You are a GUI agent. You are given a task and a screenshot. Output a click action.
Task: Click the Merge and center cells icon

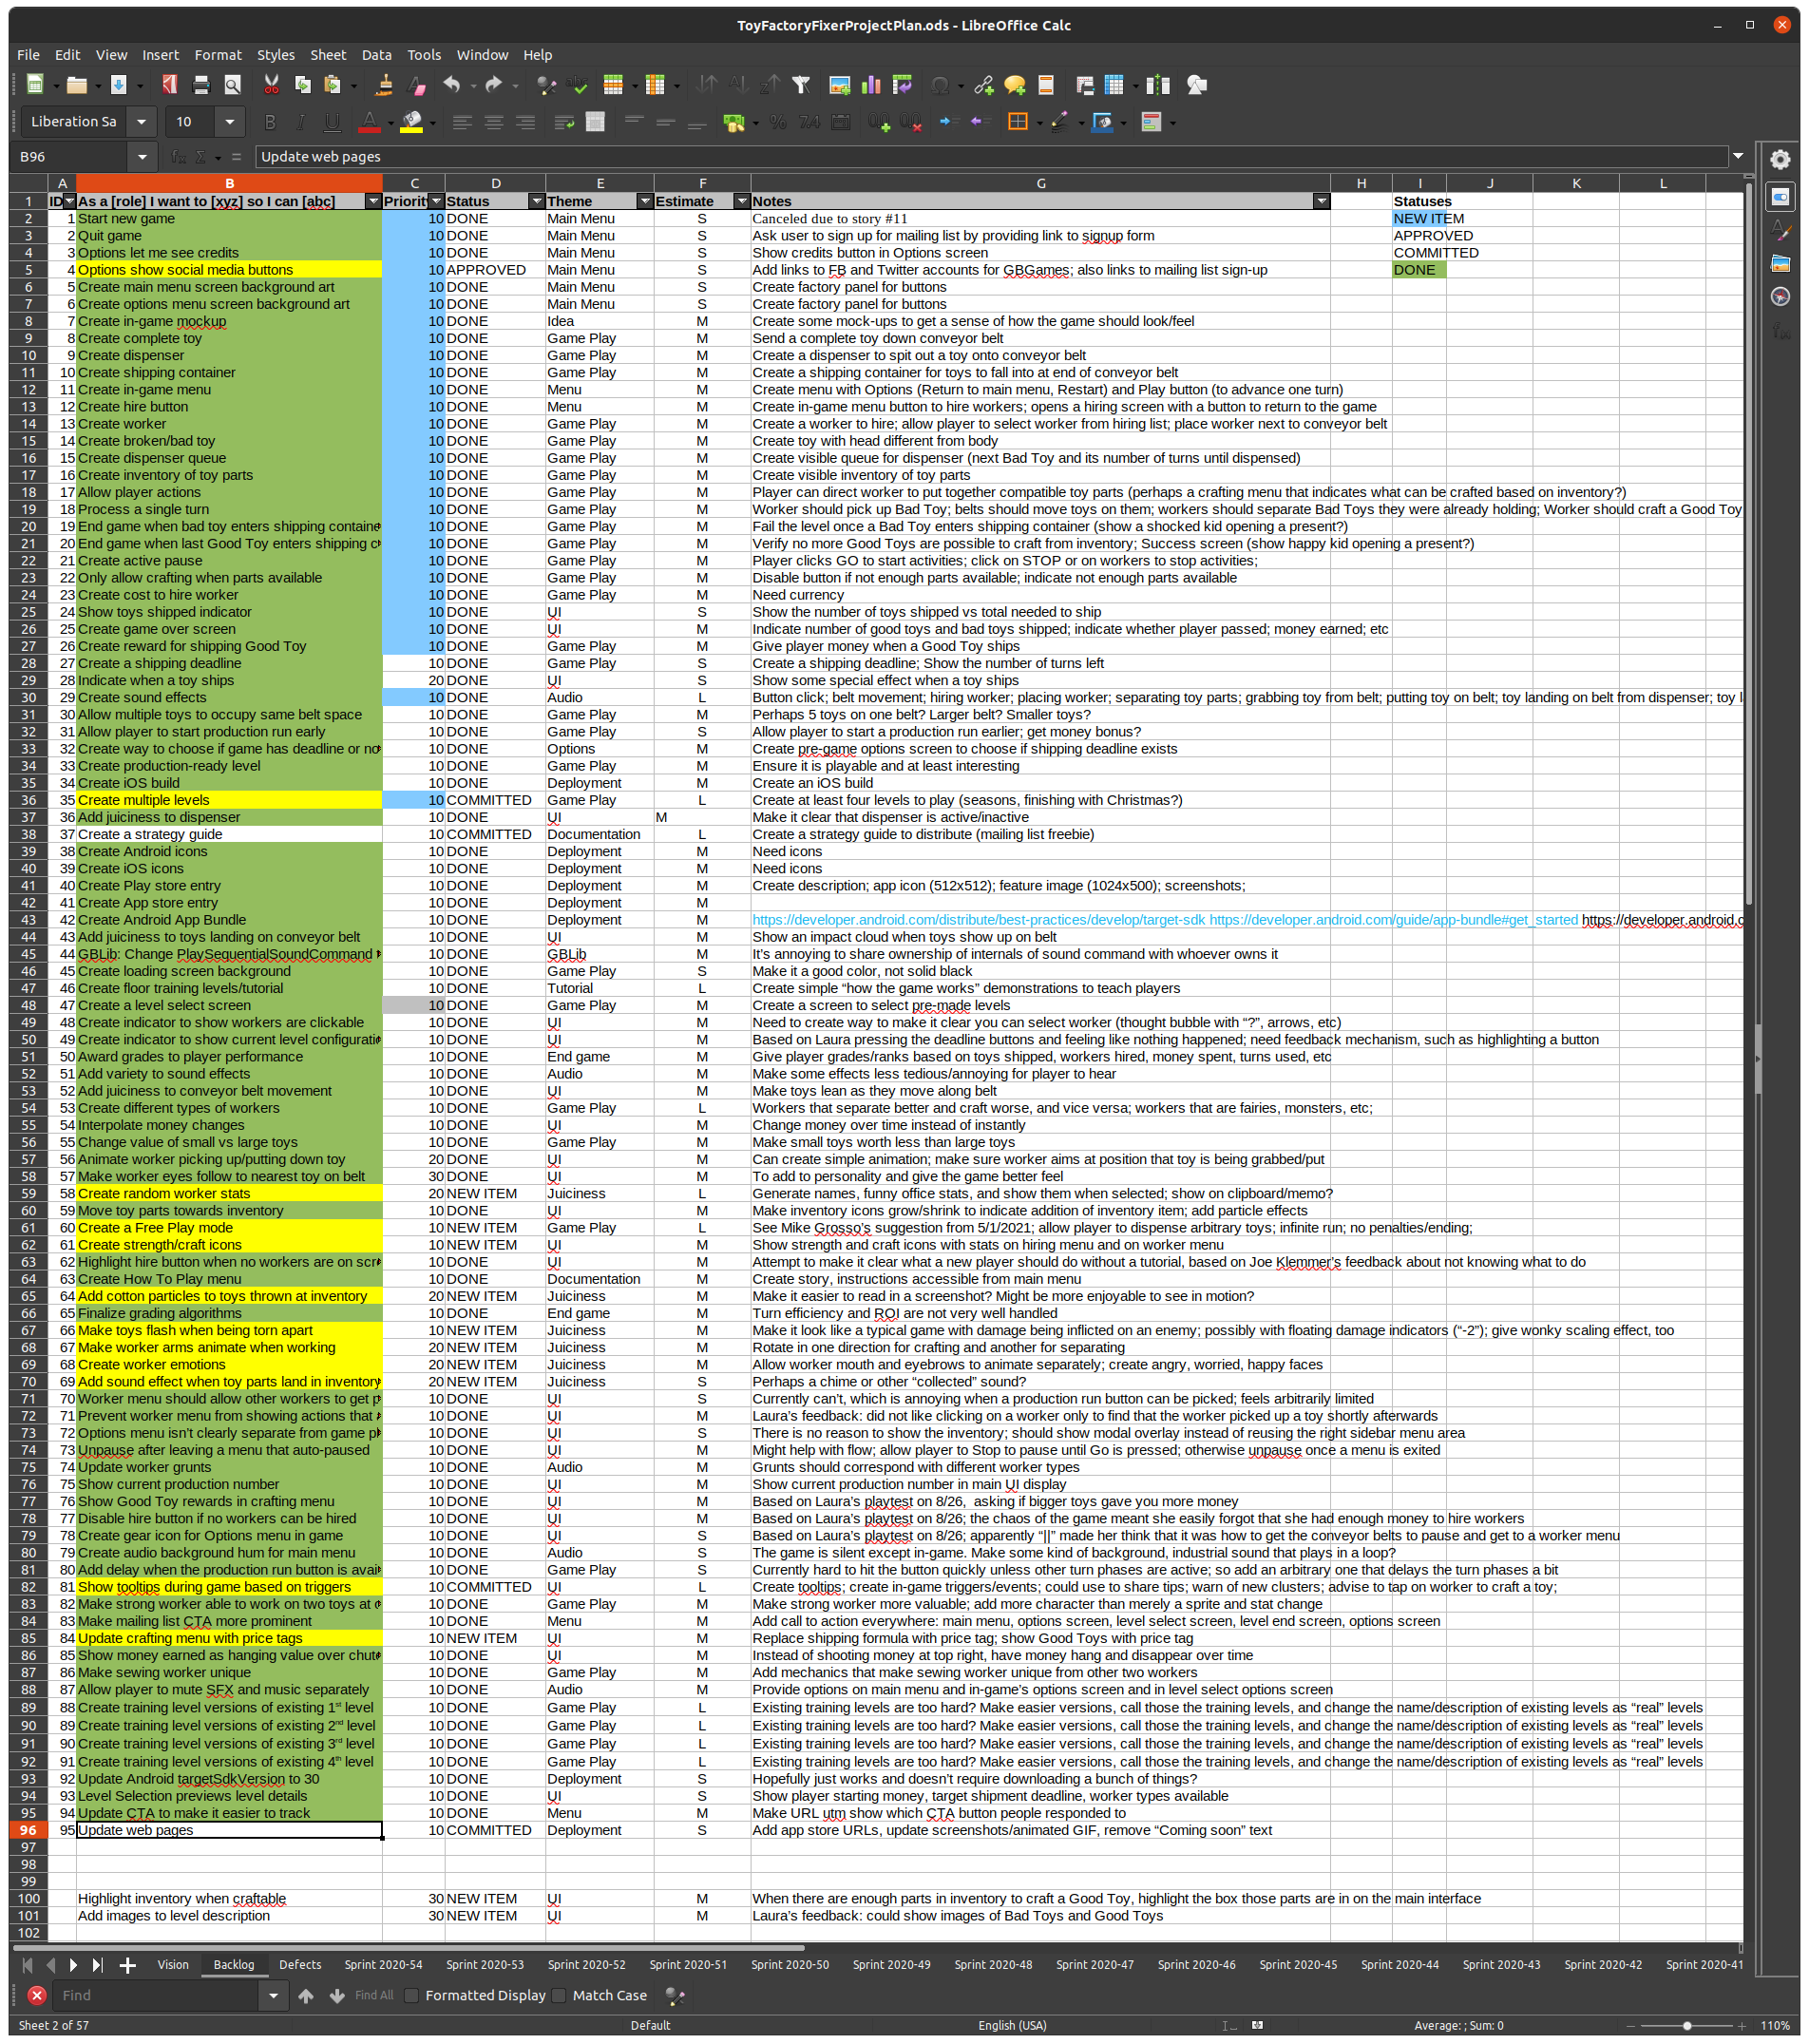pyautogui.click(x=596, y=122)
